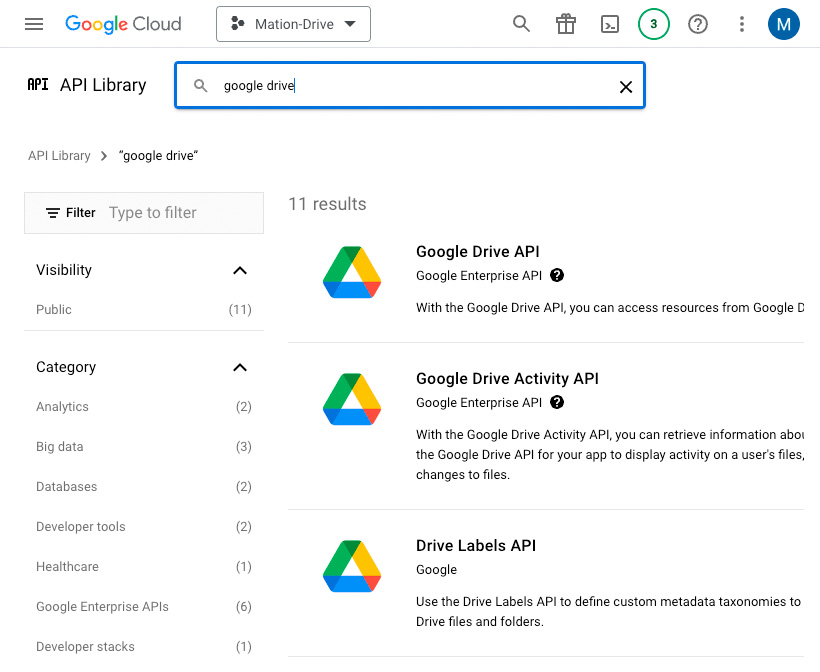820x672 pixels.
Task: Clear the google drive search text
Action: (x=626, y=87)
